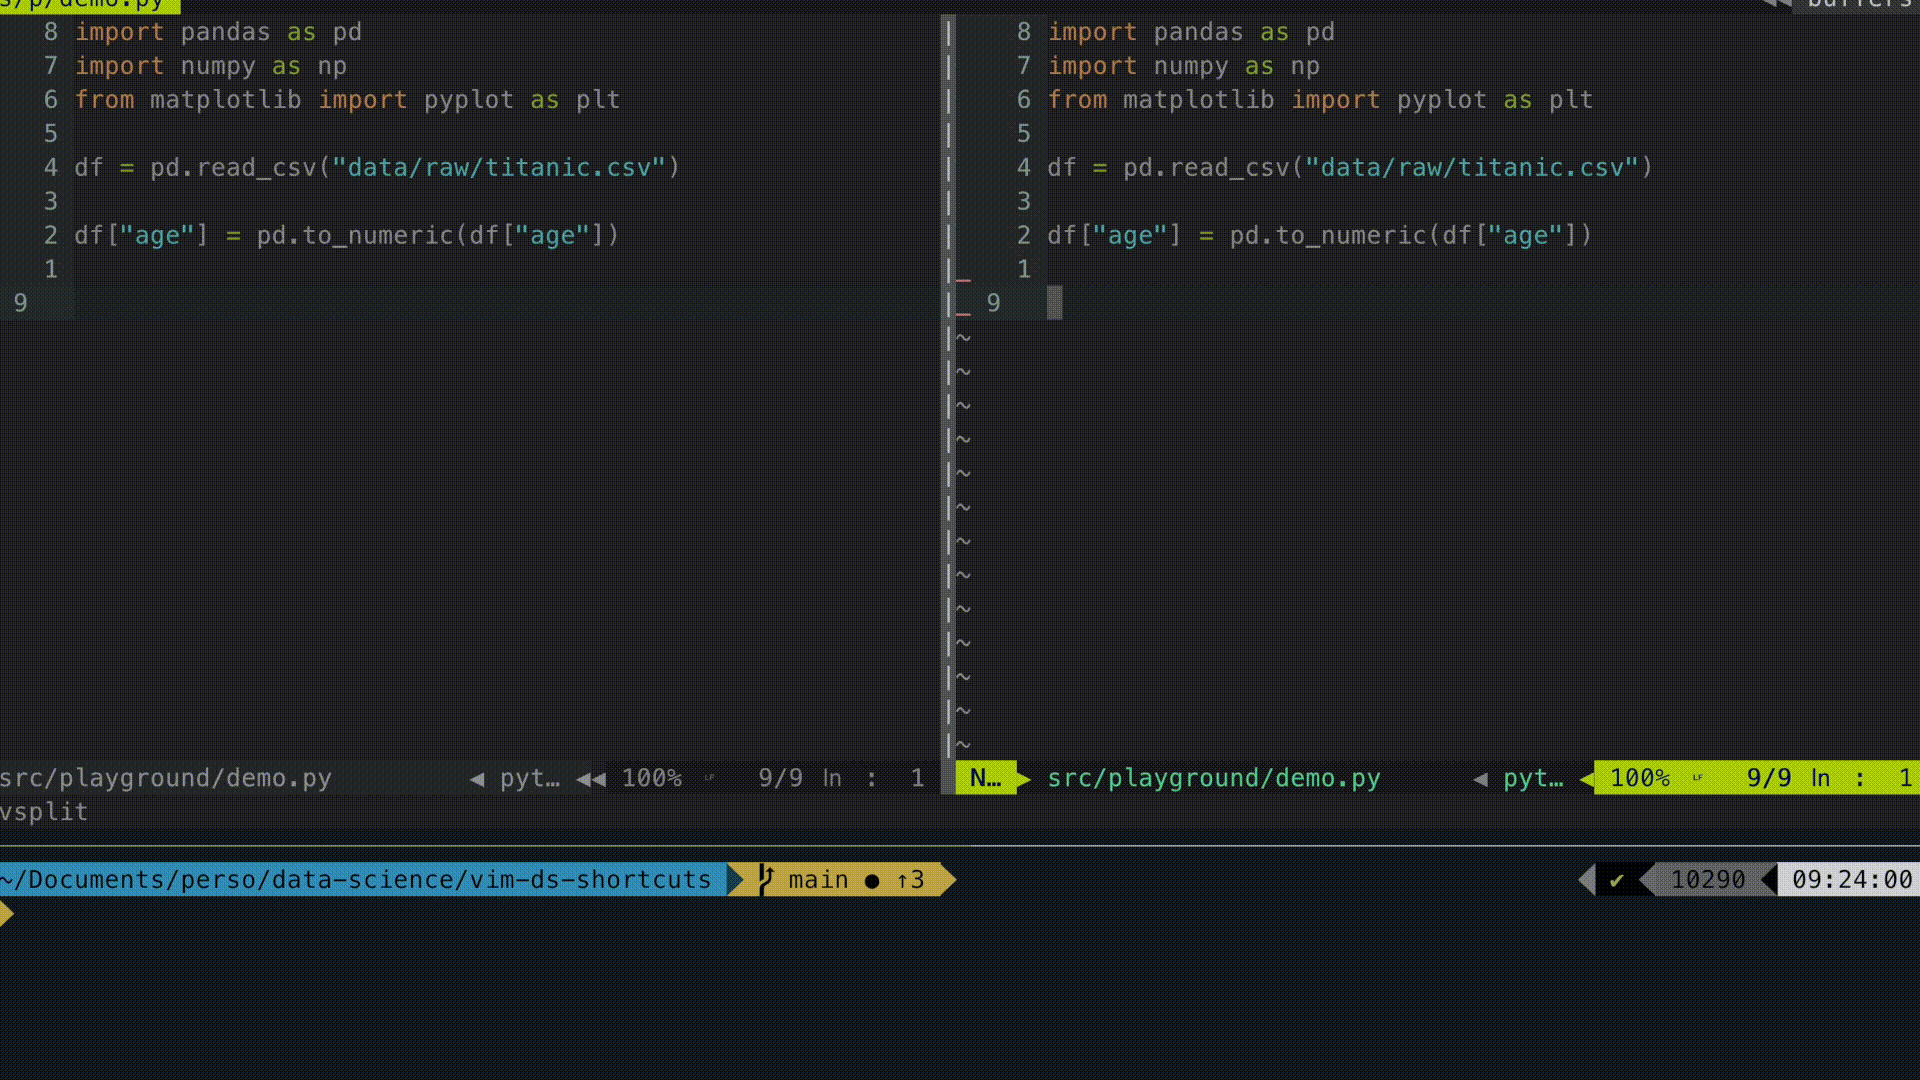
Task: Click left triangle before pyt filetype in right statusline
Action: pyautogui.click(x=1480, y=778)
